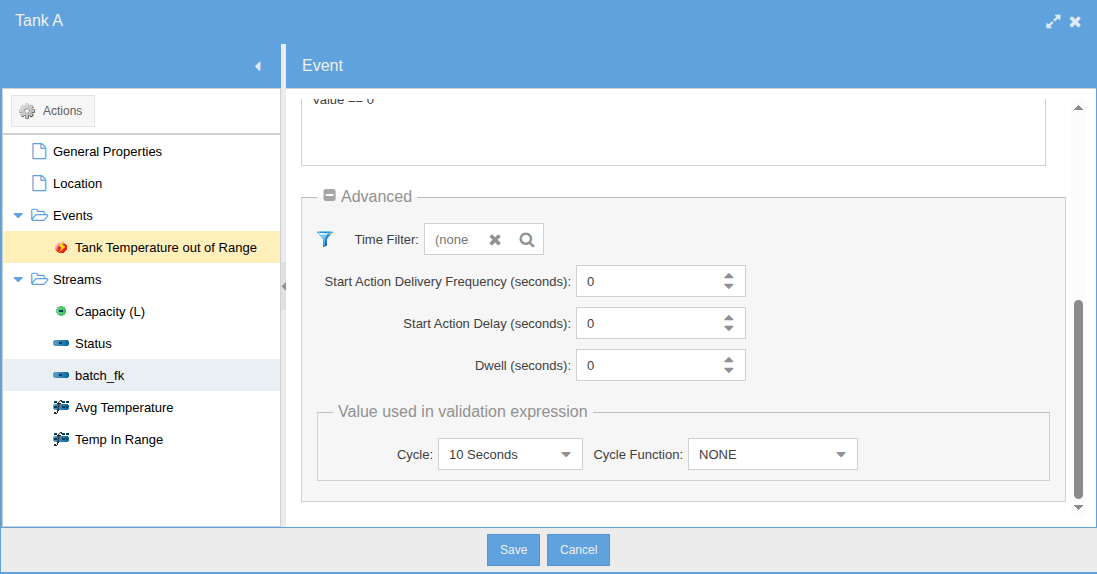
Task: Click the Cancel button
Action: [x=578, y=550]
